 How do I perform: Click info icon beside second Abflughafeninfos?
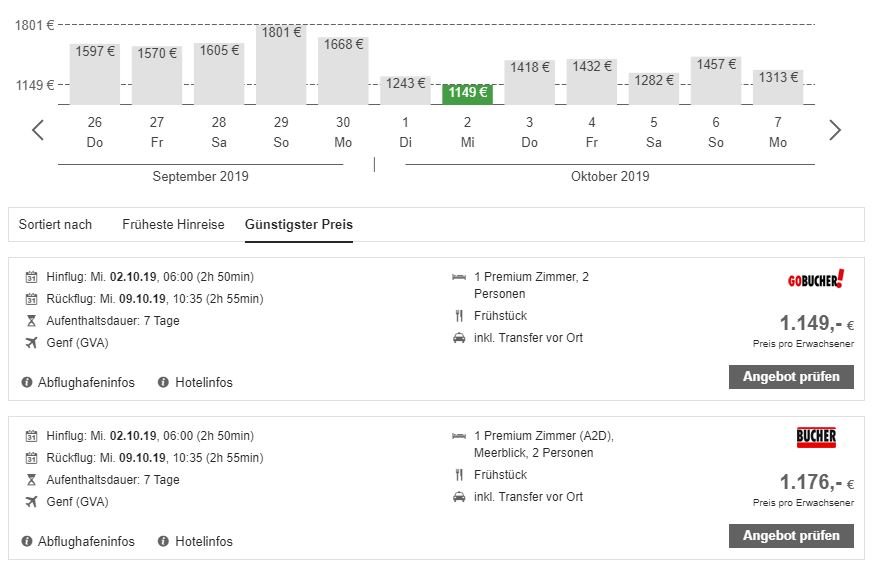click(x=27, y=541)
